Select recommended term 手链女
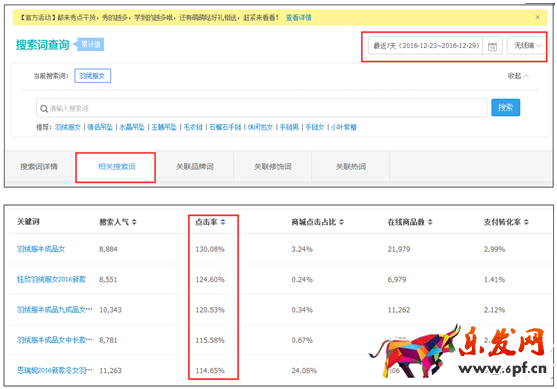557x389 pixels. pos(315,127)
